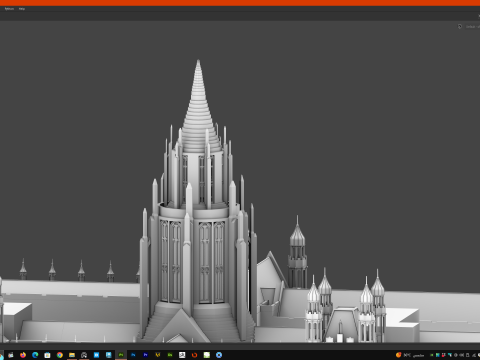Switch to Premiere Pro on the taskbar

[145, 355]
